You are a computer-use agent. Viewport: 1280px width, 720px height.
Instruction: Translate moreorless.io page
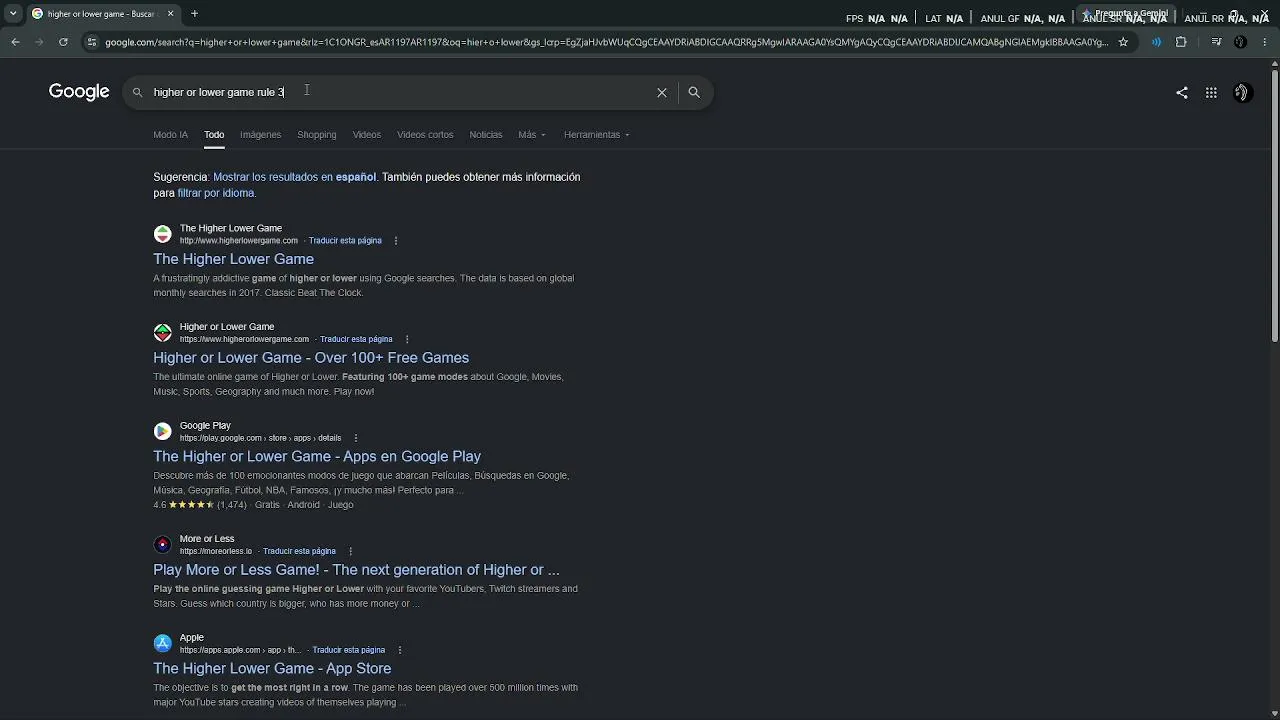(299, 551)
